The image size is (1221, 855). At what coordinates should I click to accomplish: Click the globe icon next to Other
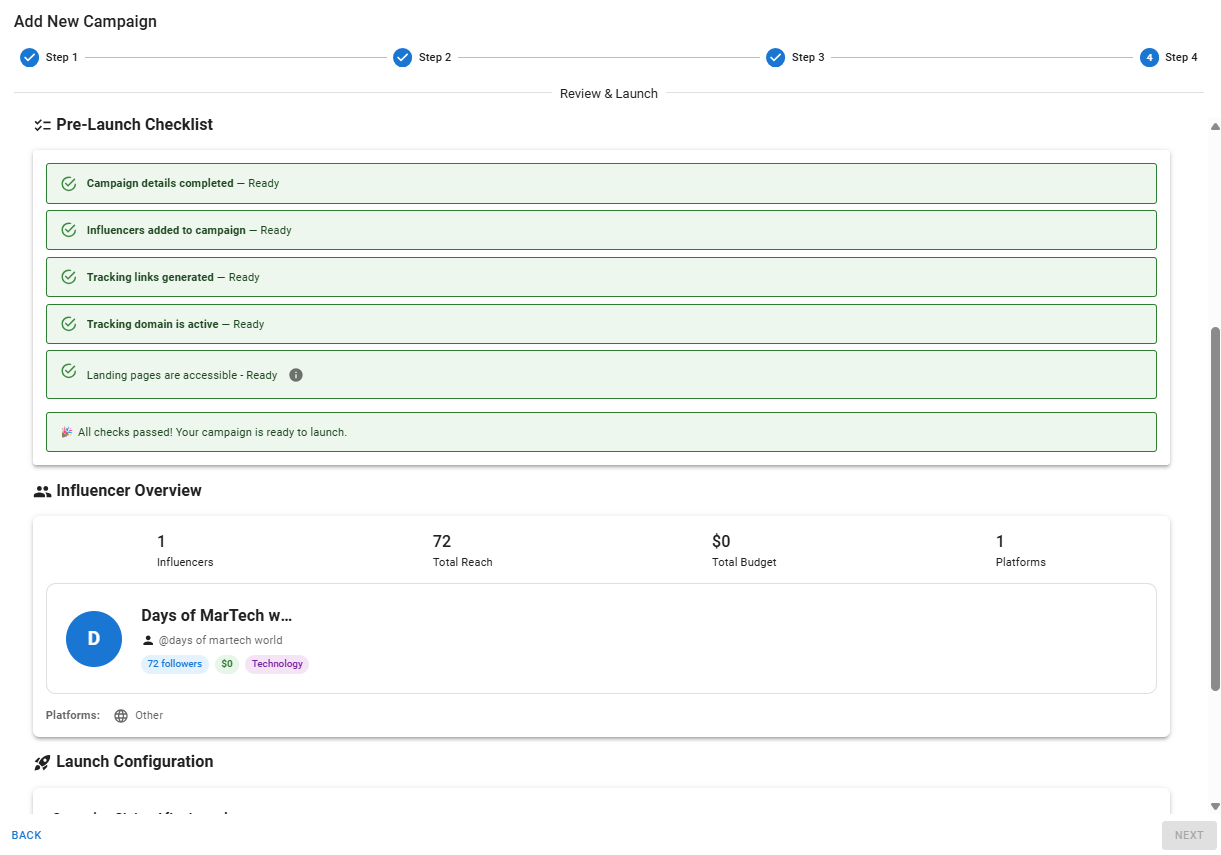click(x=121, y=716)
